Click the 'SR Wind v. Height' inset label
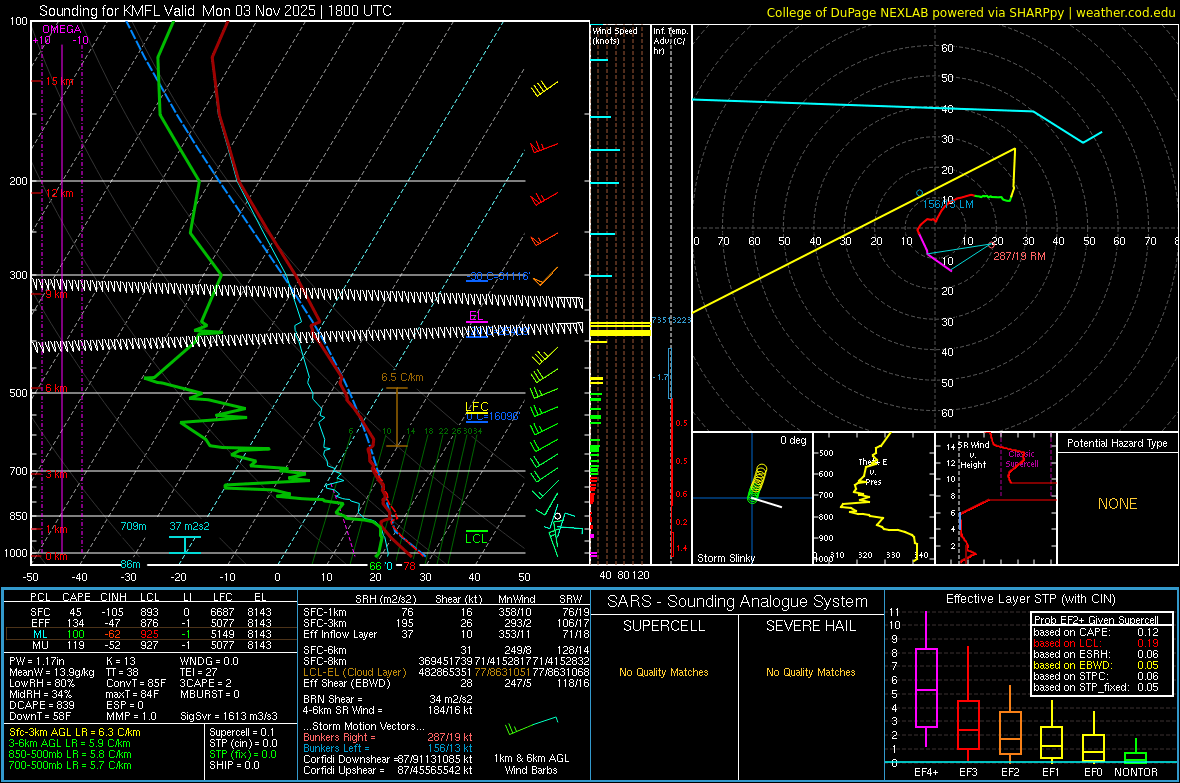The image size is (1180, 783). coord(973,455)
